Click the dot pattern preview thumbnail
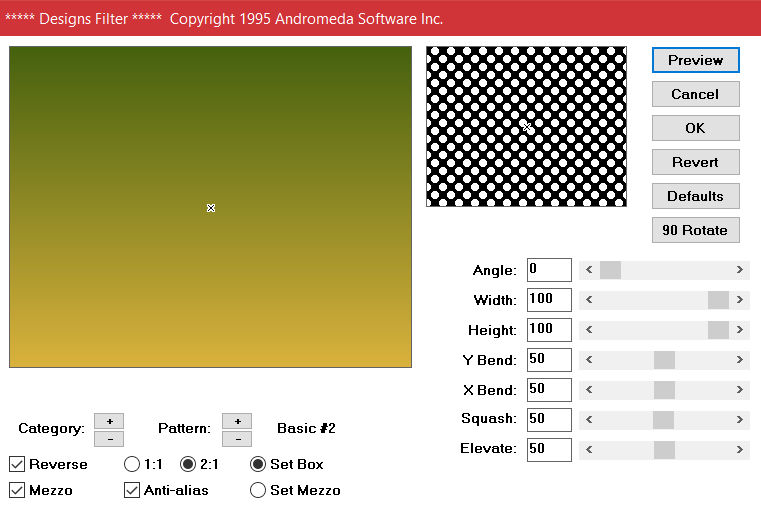This screenshot has height=509, width=761. click(x=526, y=126)
